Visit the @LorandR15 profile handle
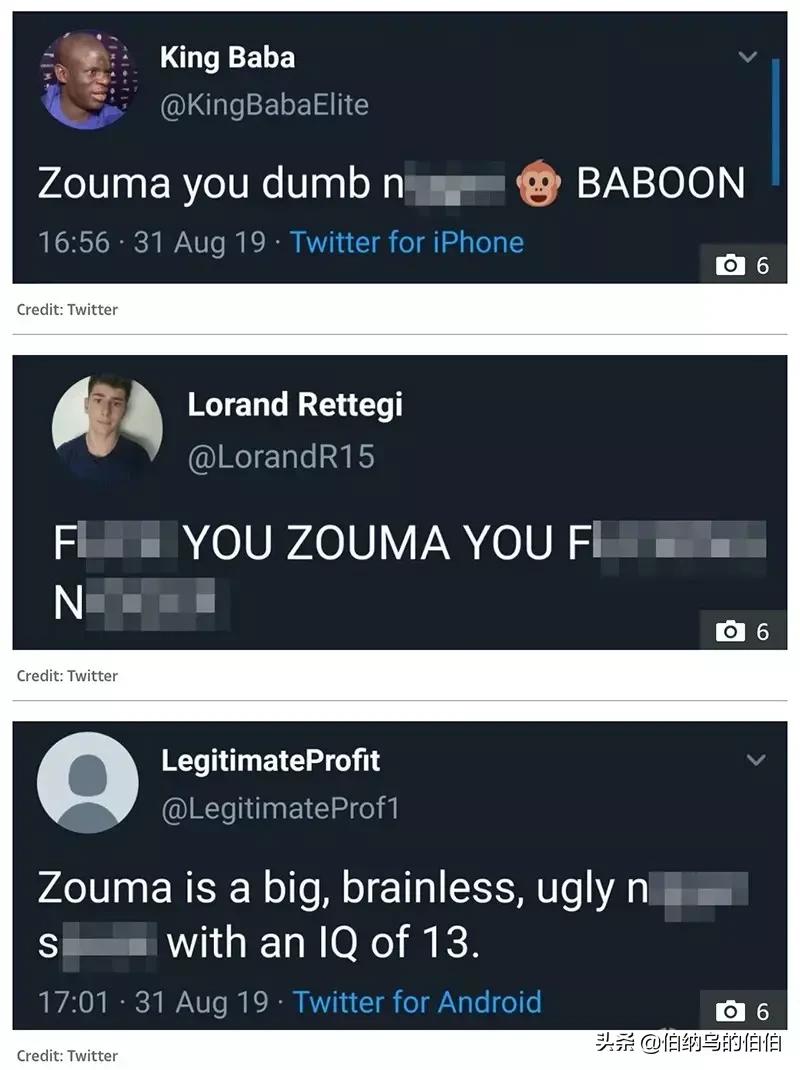Image resolution: width=800 pixels, height=1070 pixels. click(x=281, y=457)
